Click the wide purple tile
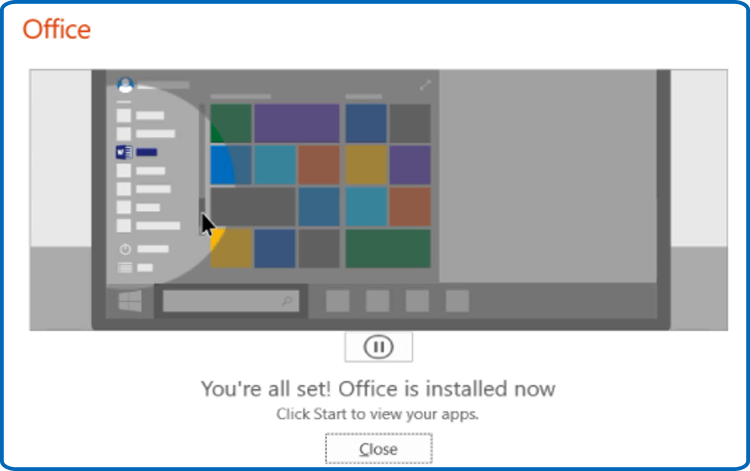Screen dimensions: 750x471 (x=297, y=123)
